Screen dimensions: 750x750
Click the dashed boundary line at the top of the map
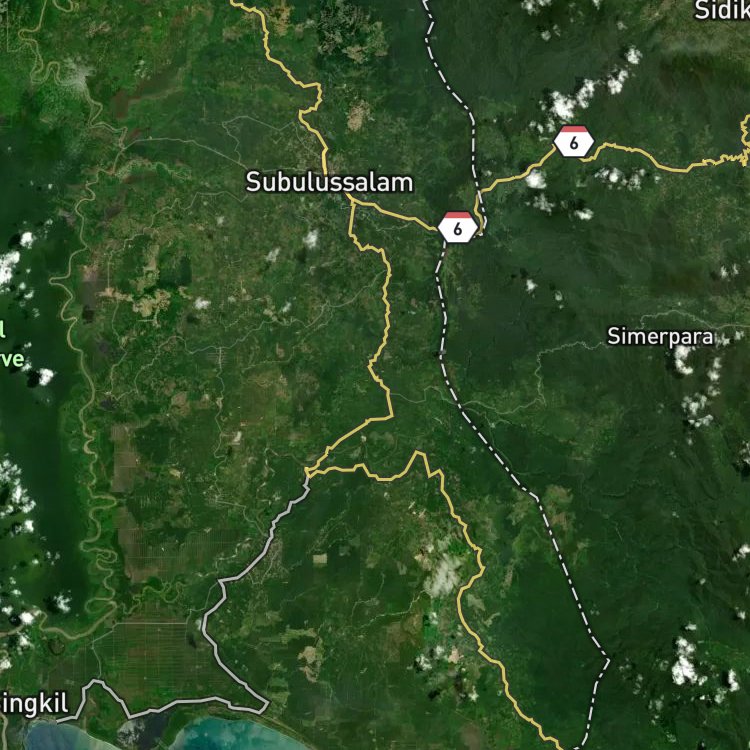(x=429, y=19)
